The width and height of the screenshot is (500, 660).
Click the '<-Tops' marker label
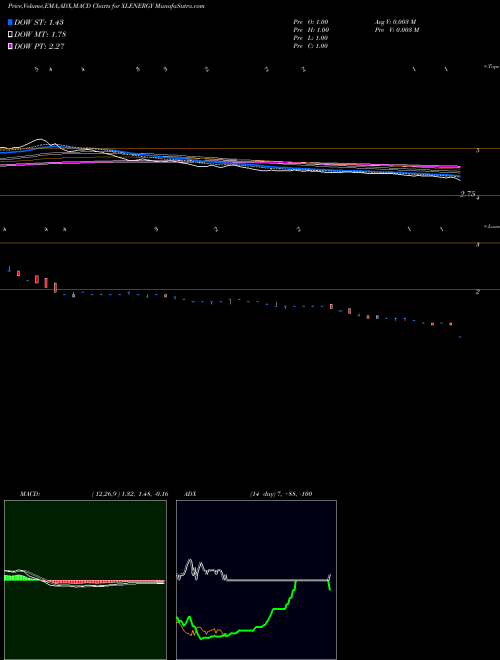pyautogui.click(x=491, y=67)
